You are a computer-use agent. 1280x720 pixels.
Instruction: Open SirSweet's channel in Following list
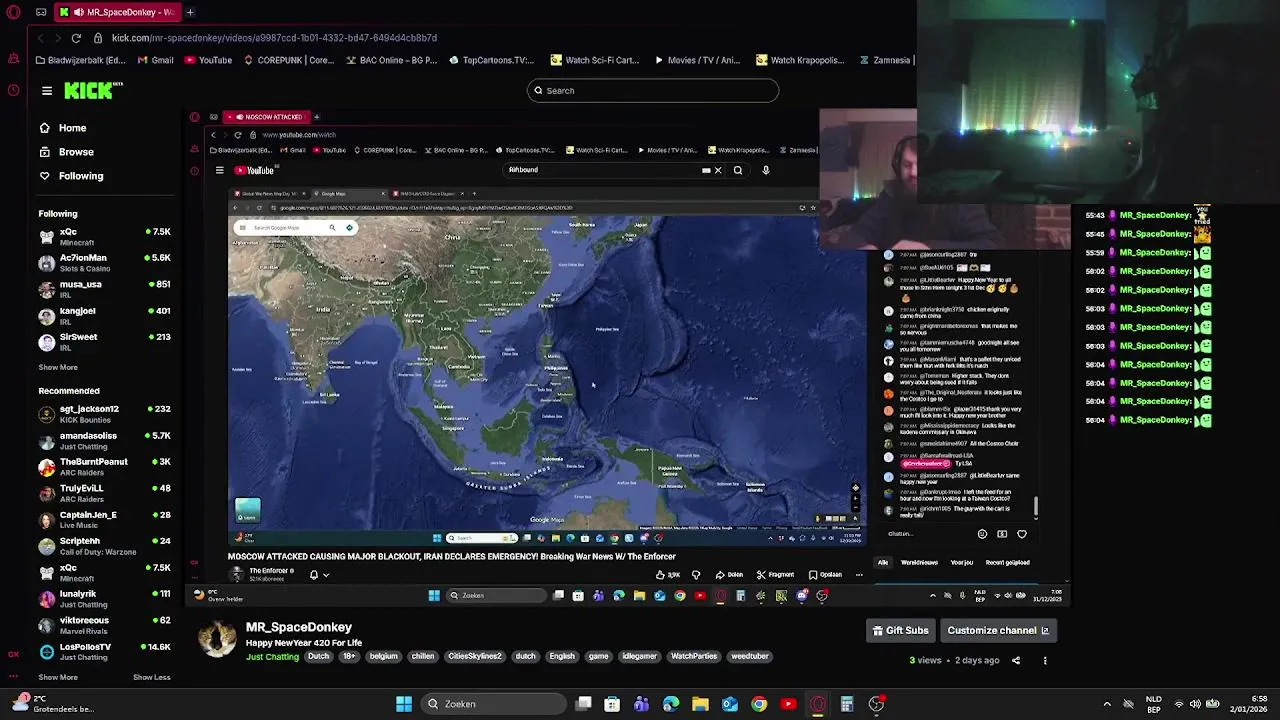tap(104, 342)
